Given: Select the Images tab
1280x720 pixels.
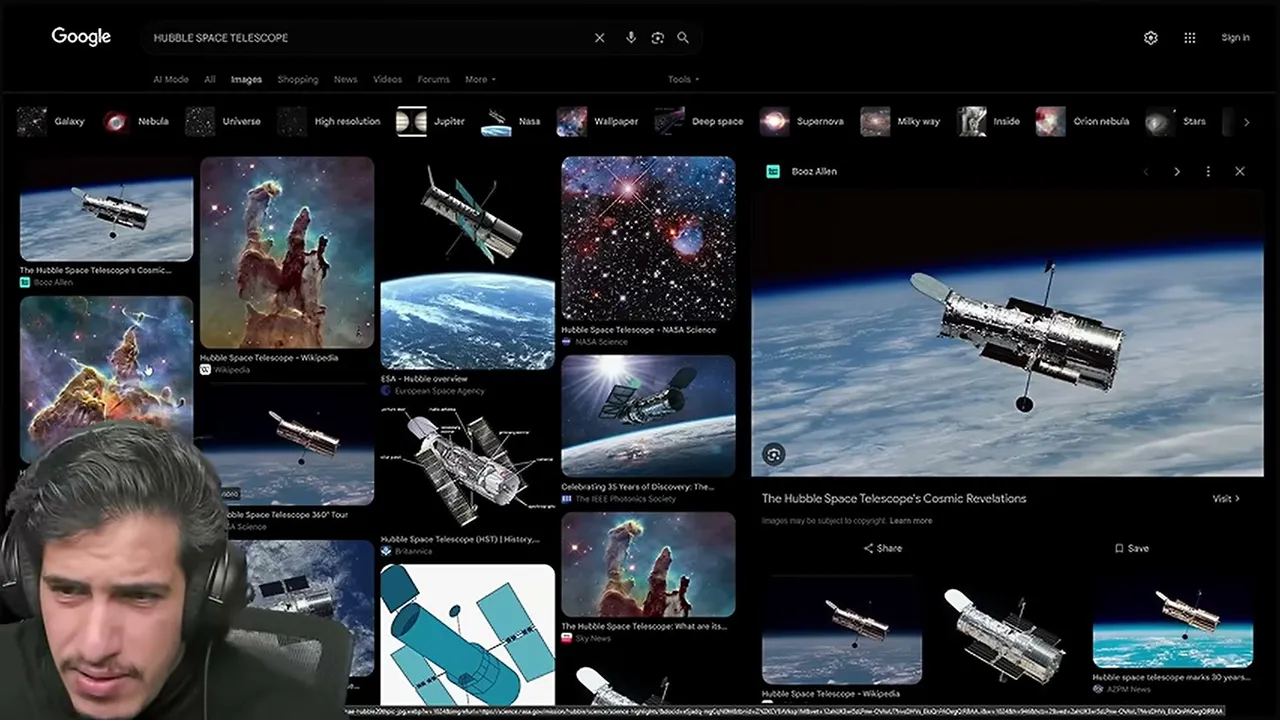Looking at the screenshot, I should click(x=246, y=79).
